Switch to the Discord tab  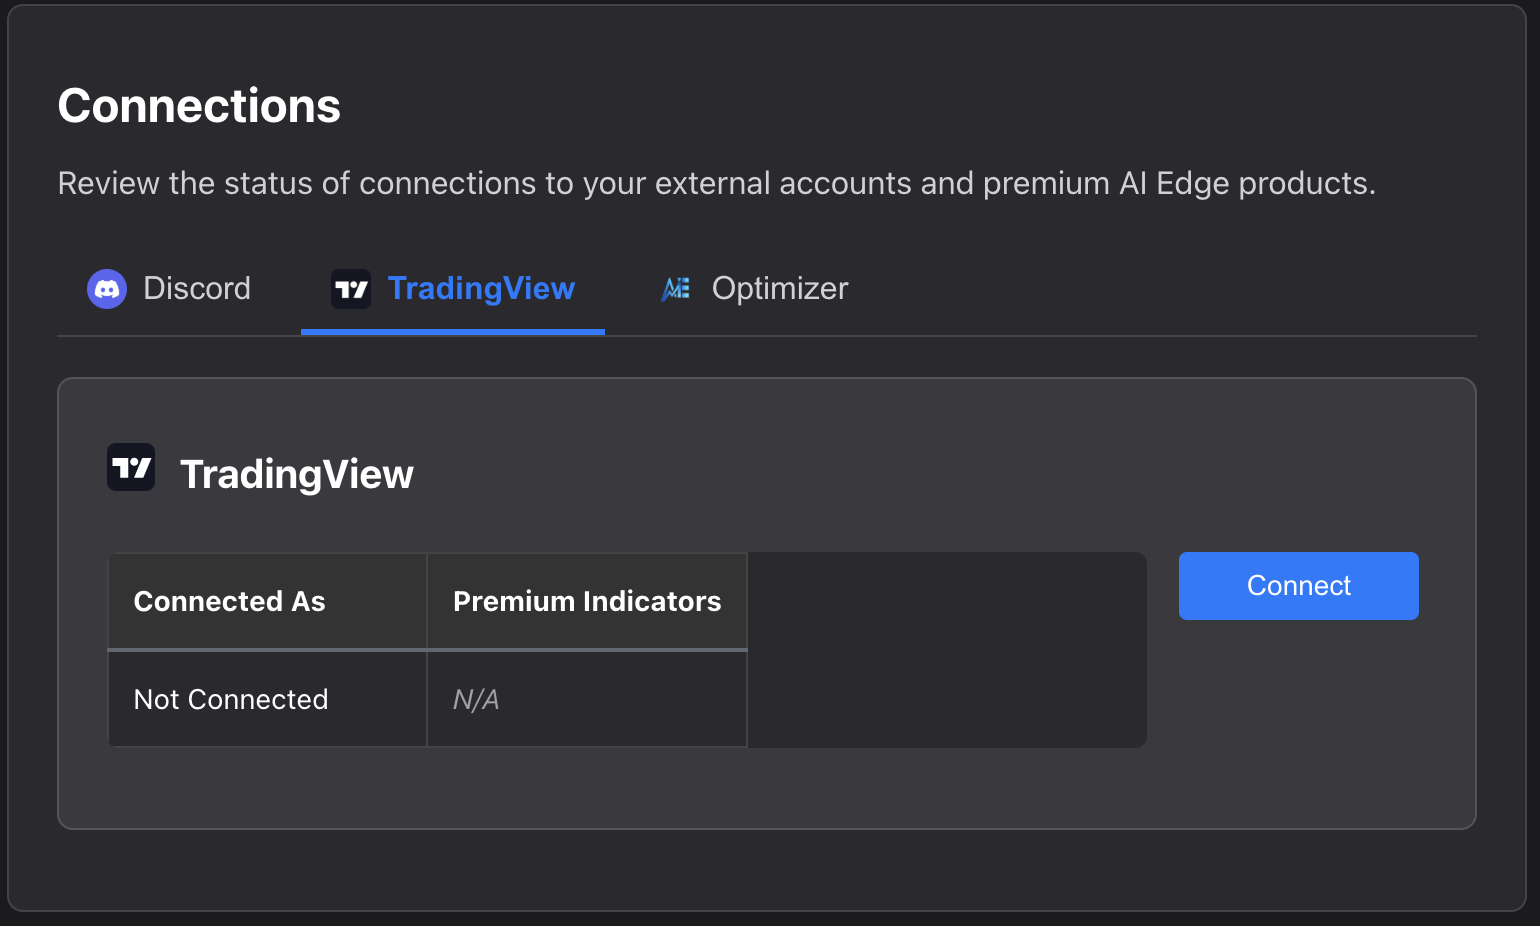[x=170, y=288]
